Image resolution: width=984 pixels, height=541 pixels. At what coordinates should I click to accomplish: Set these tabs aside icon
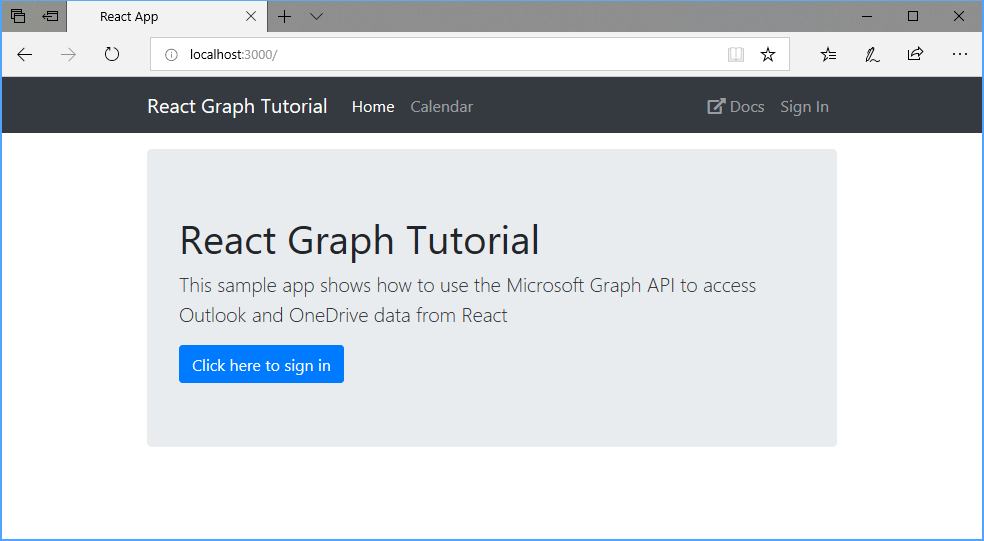[50, 16]
